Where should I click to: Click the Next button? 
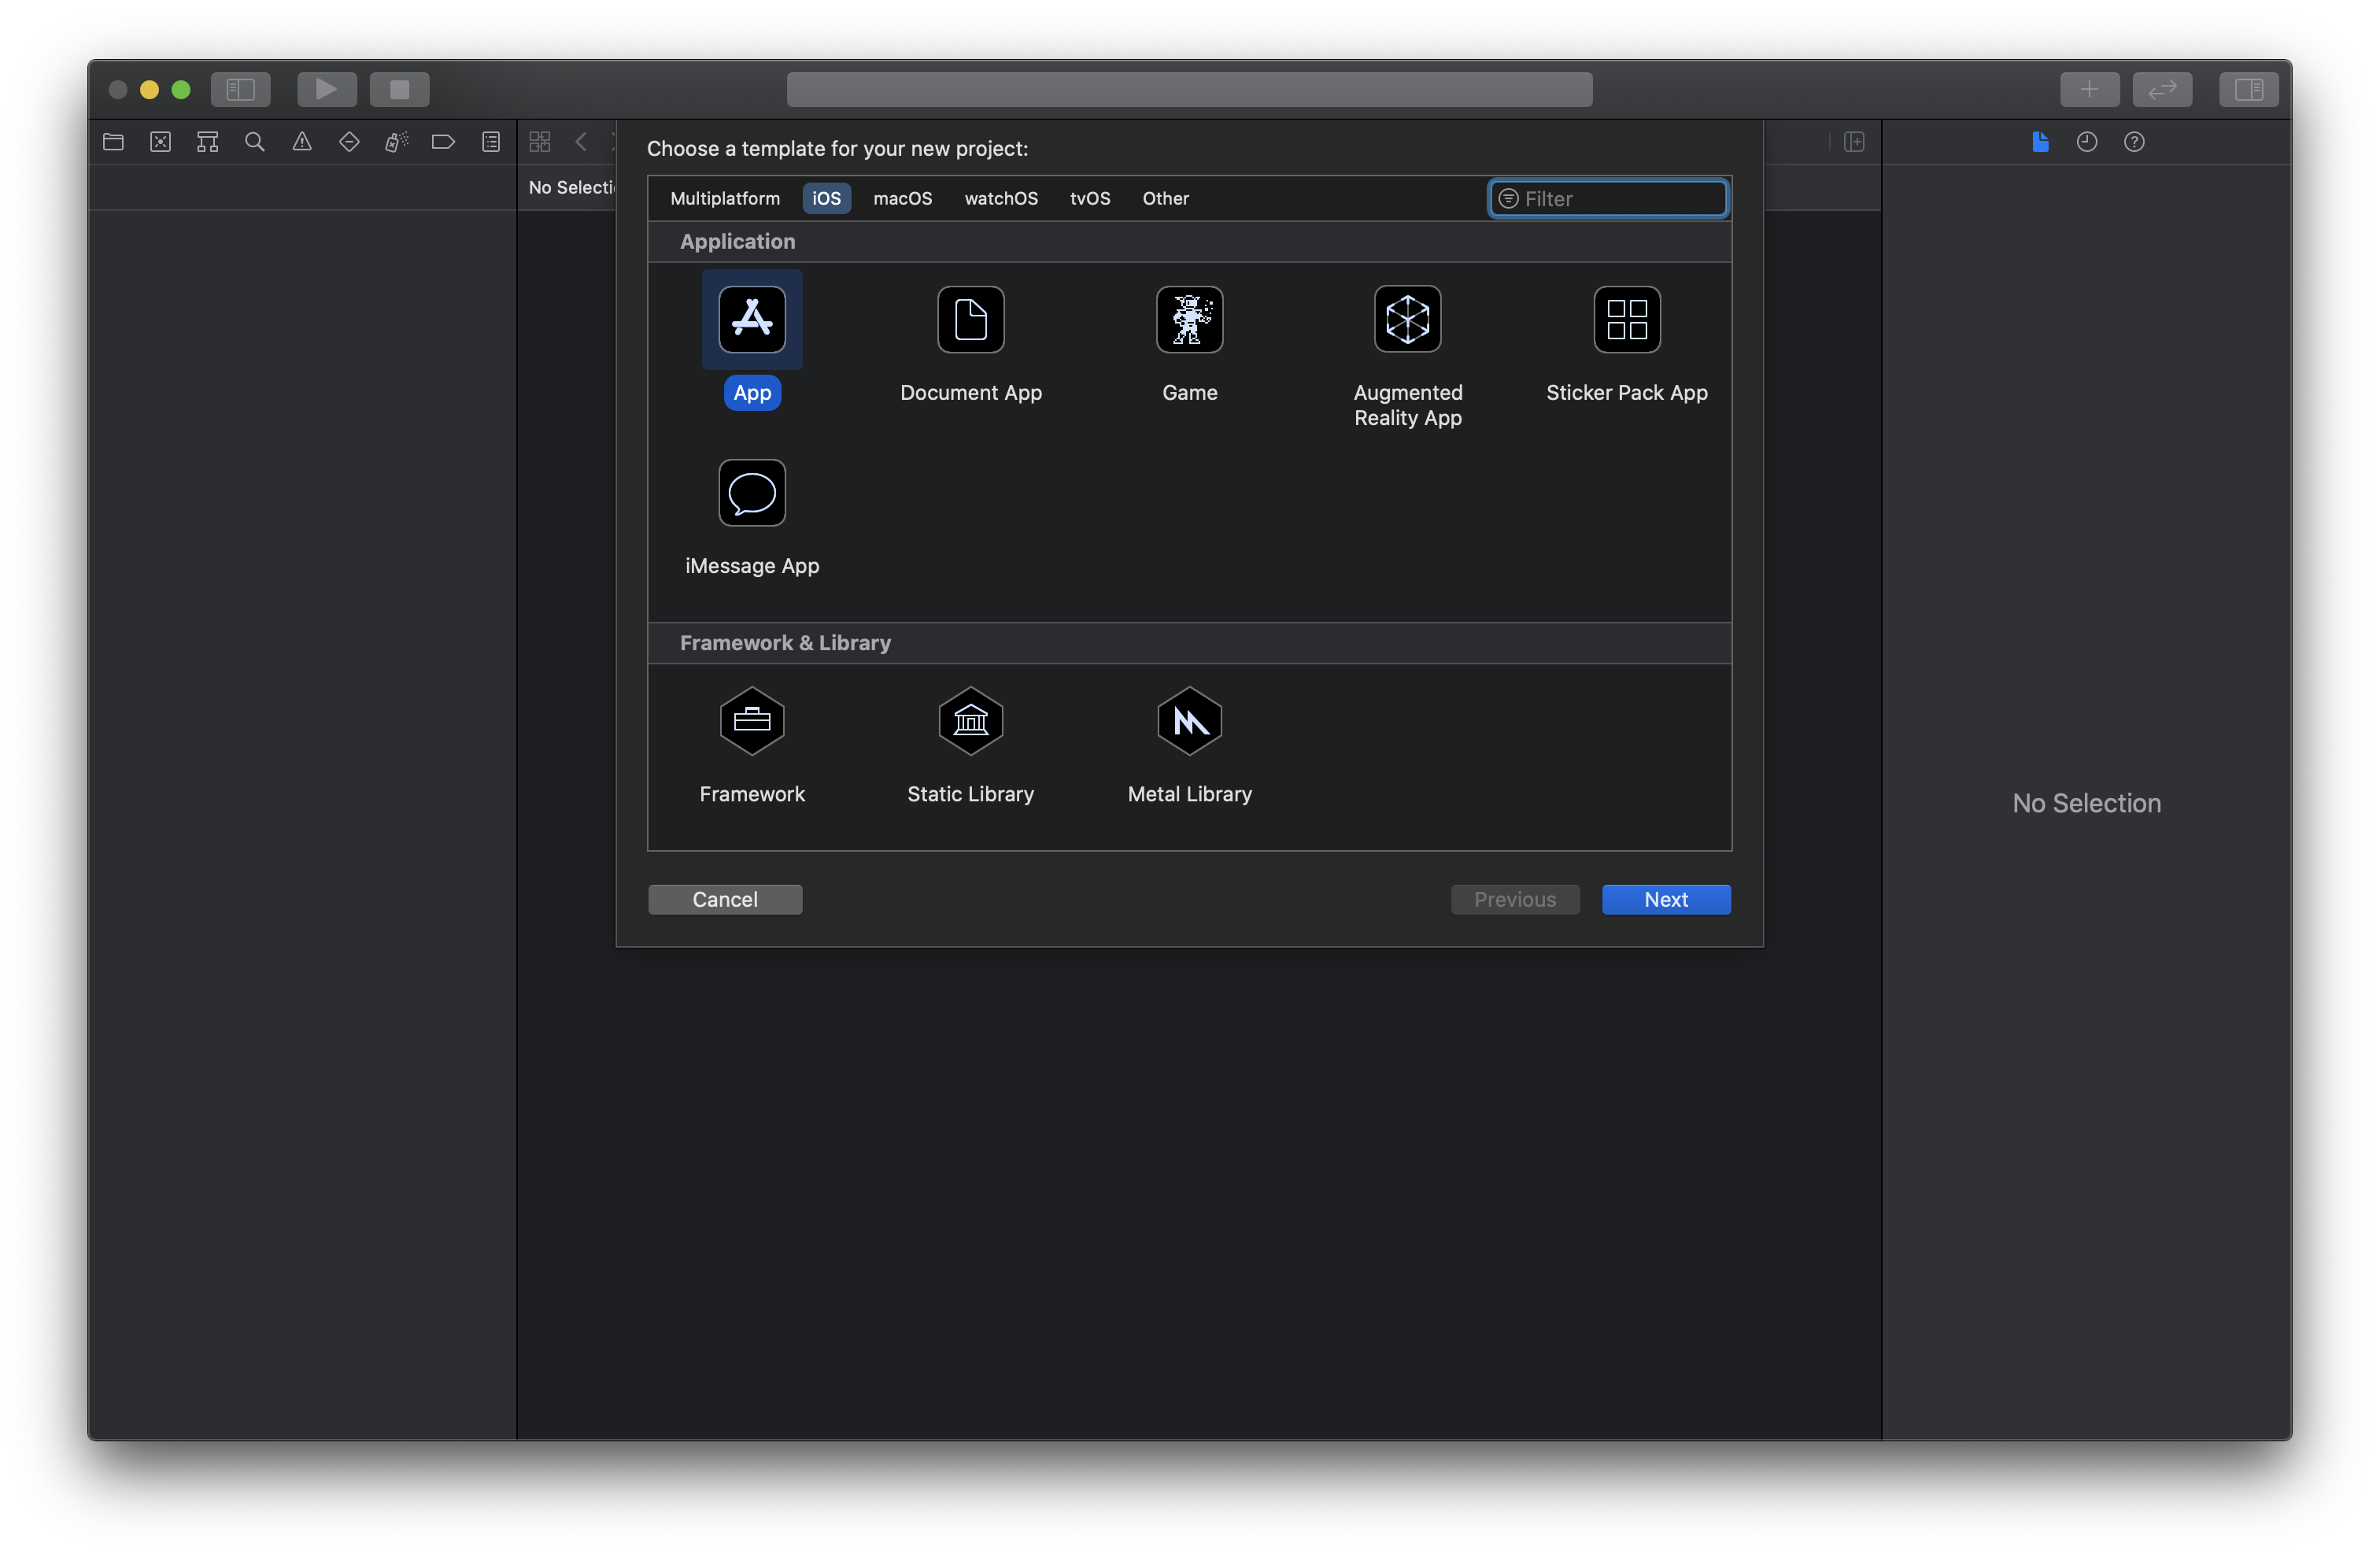coord(1666,898)
